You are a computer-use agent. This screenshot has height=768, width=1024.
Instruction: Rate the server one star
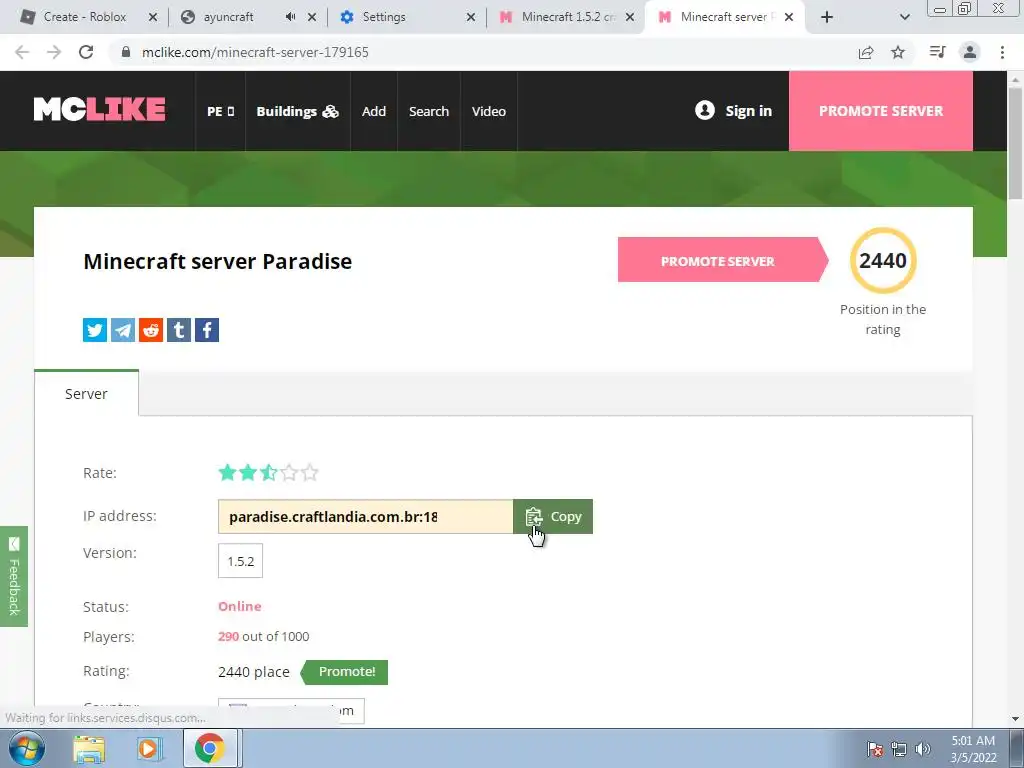pos(227,472)
